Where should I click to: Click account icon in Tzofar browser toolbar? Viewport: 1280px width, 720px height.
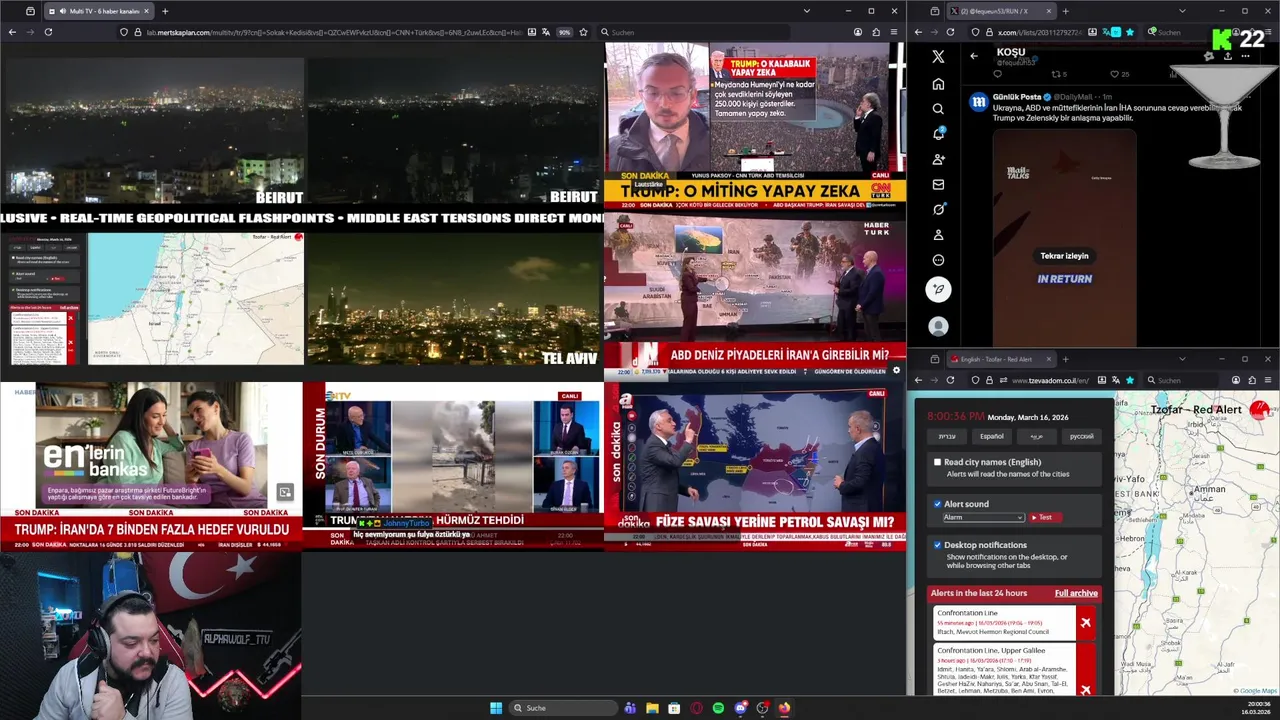(x=1236, y=380)
